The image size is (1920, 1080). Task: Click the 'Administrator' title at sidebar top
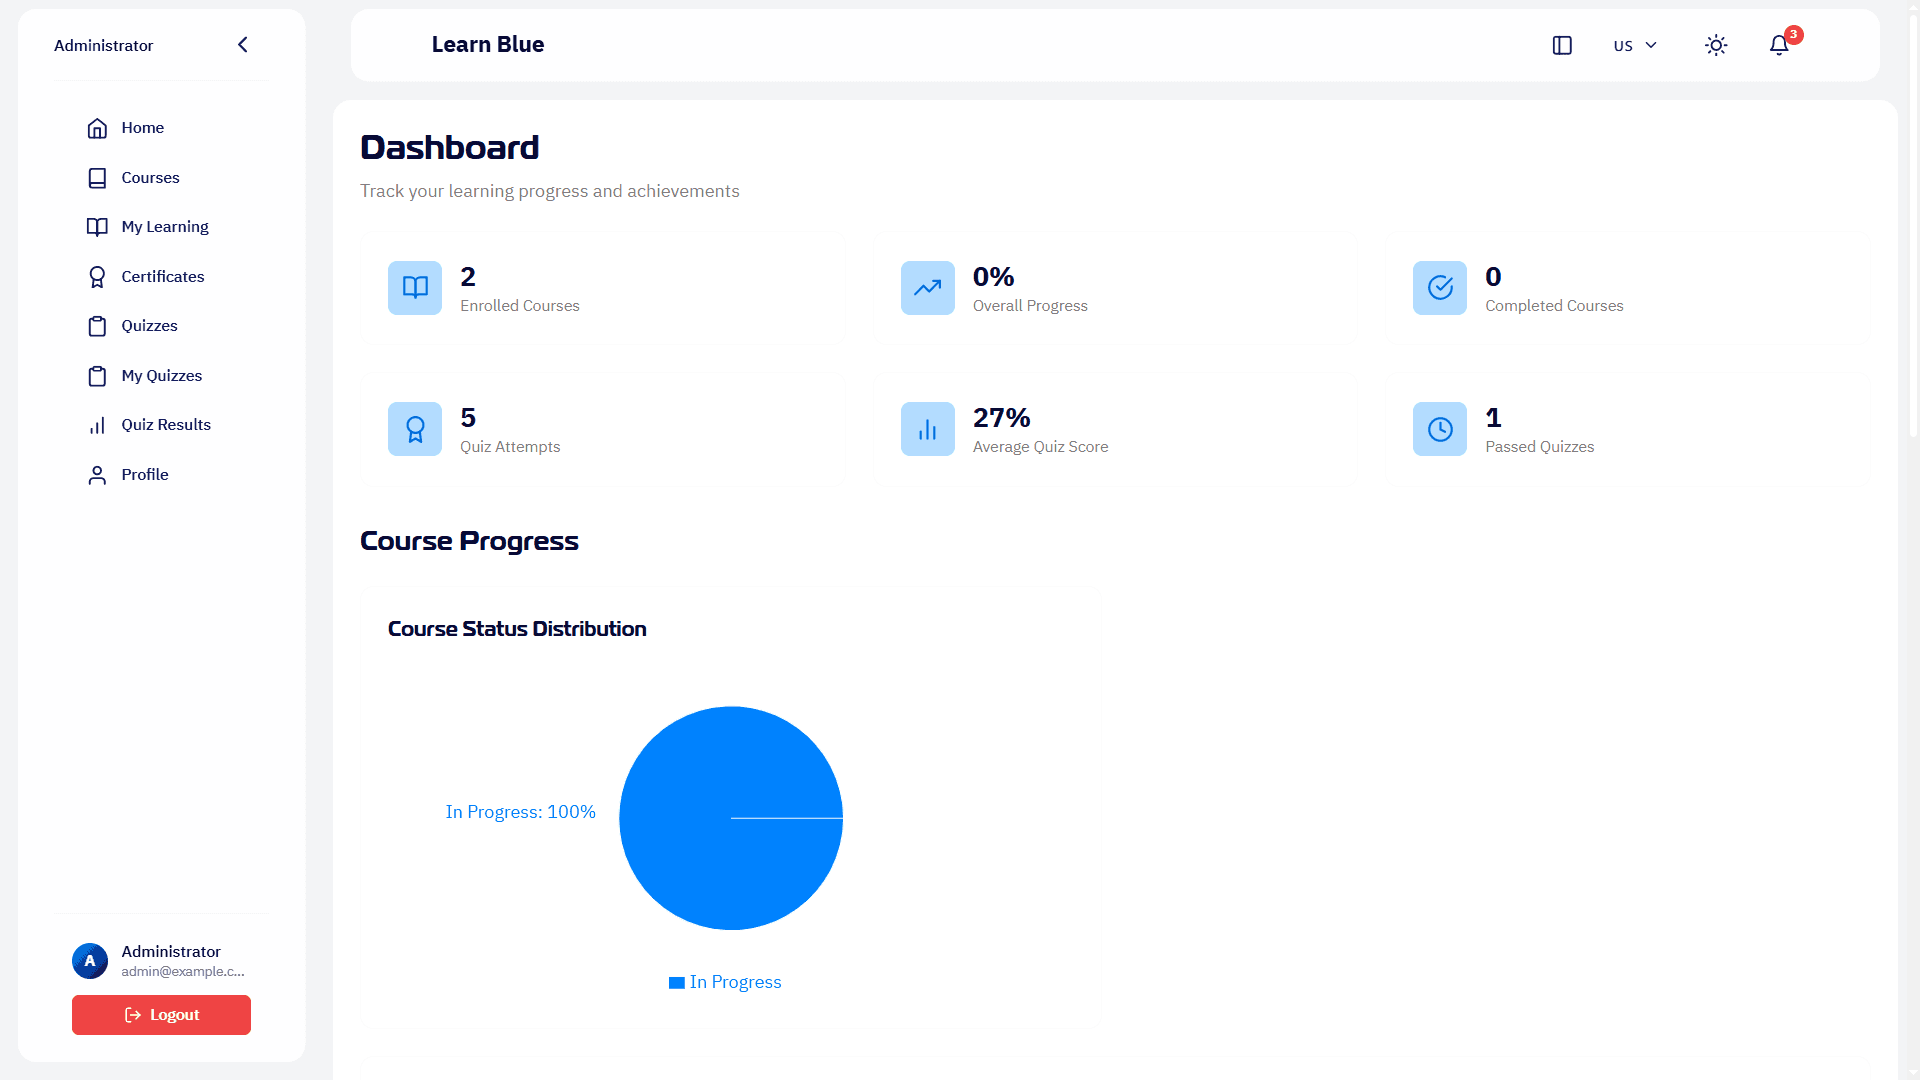(103, 46)
